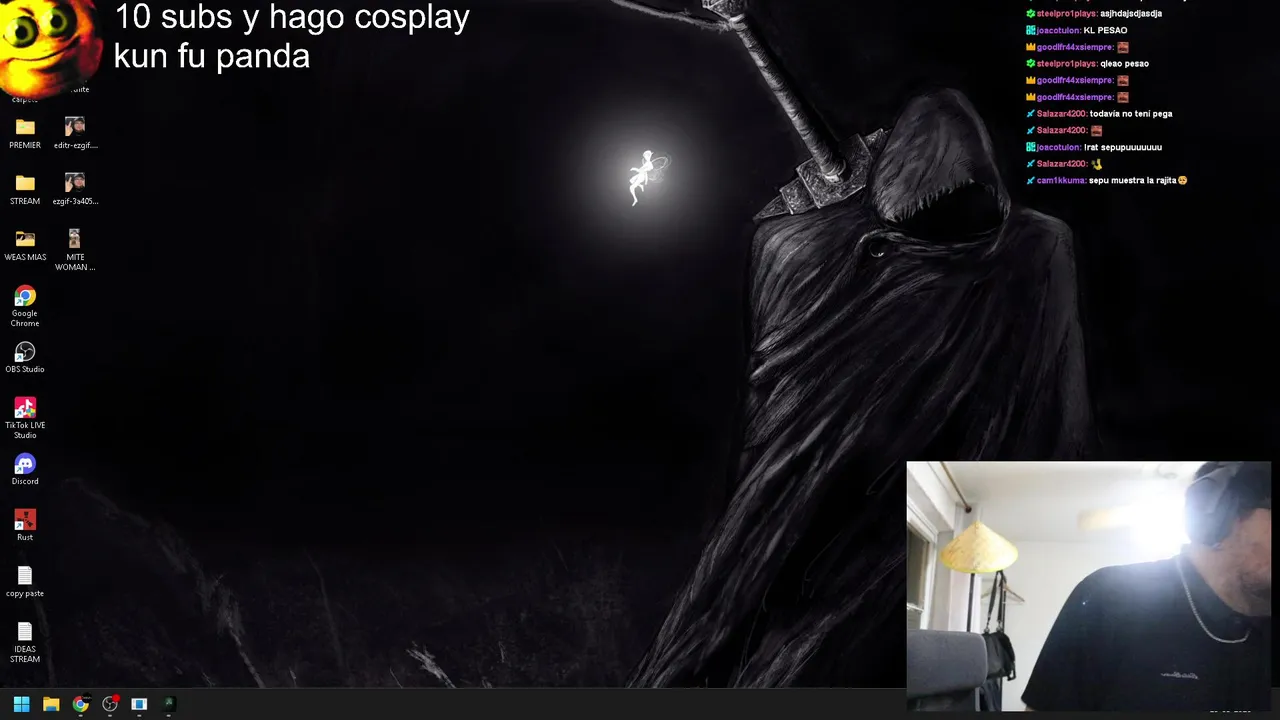
Task: Click chat message 'qleao pesao'
Action: (1124, 64)
